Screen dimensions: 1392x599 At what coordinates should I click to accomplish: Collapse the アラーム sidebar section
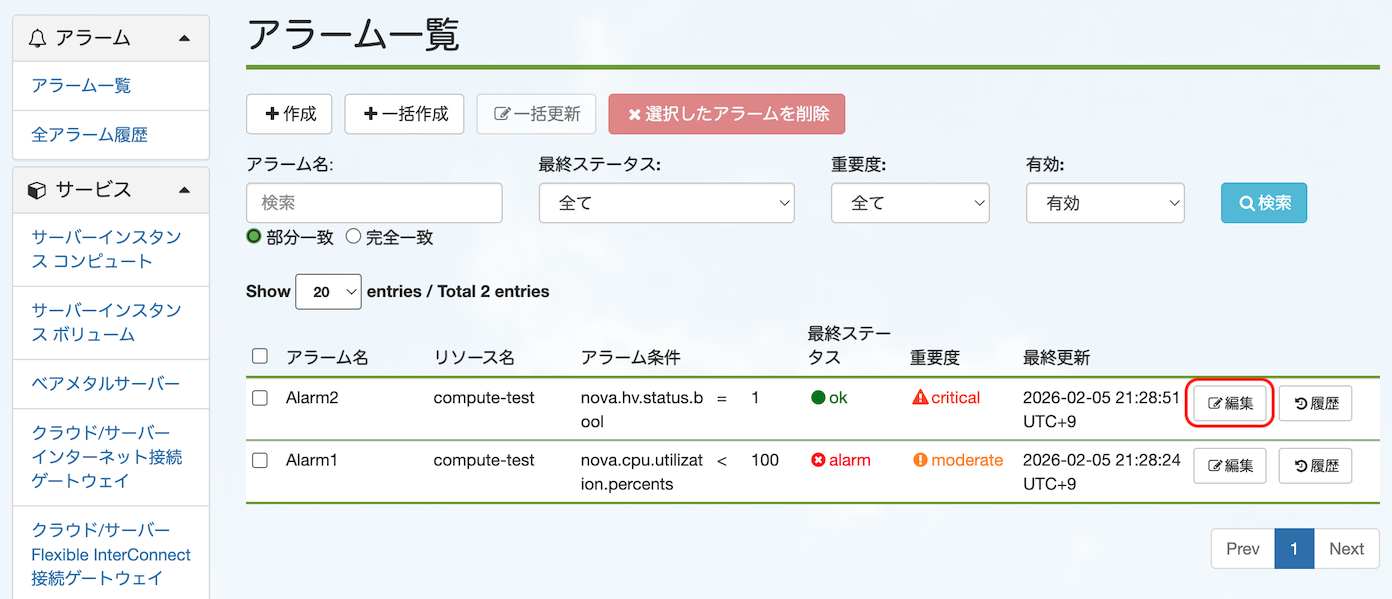click(x=183, y=36)
